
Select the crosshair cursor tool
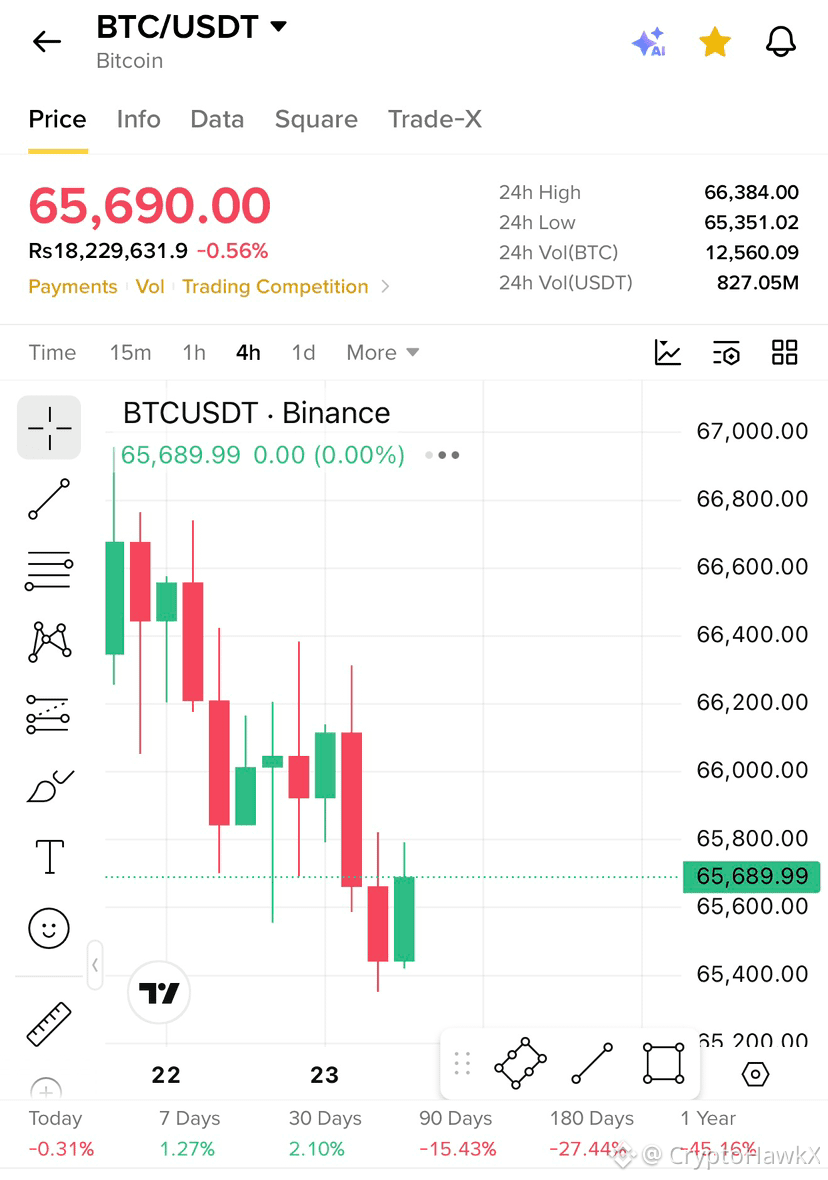tap(49, 427)
